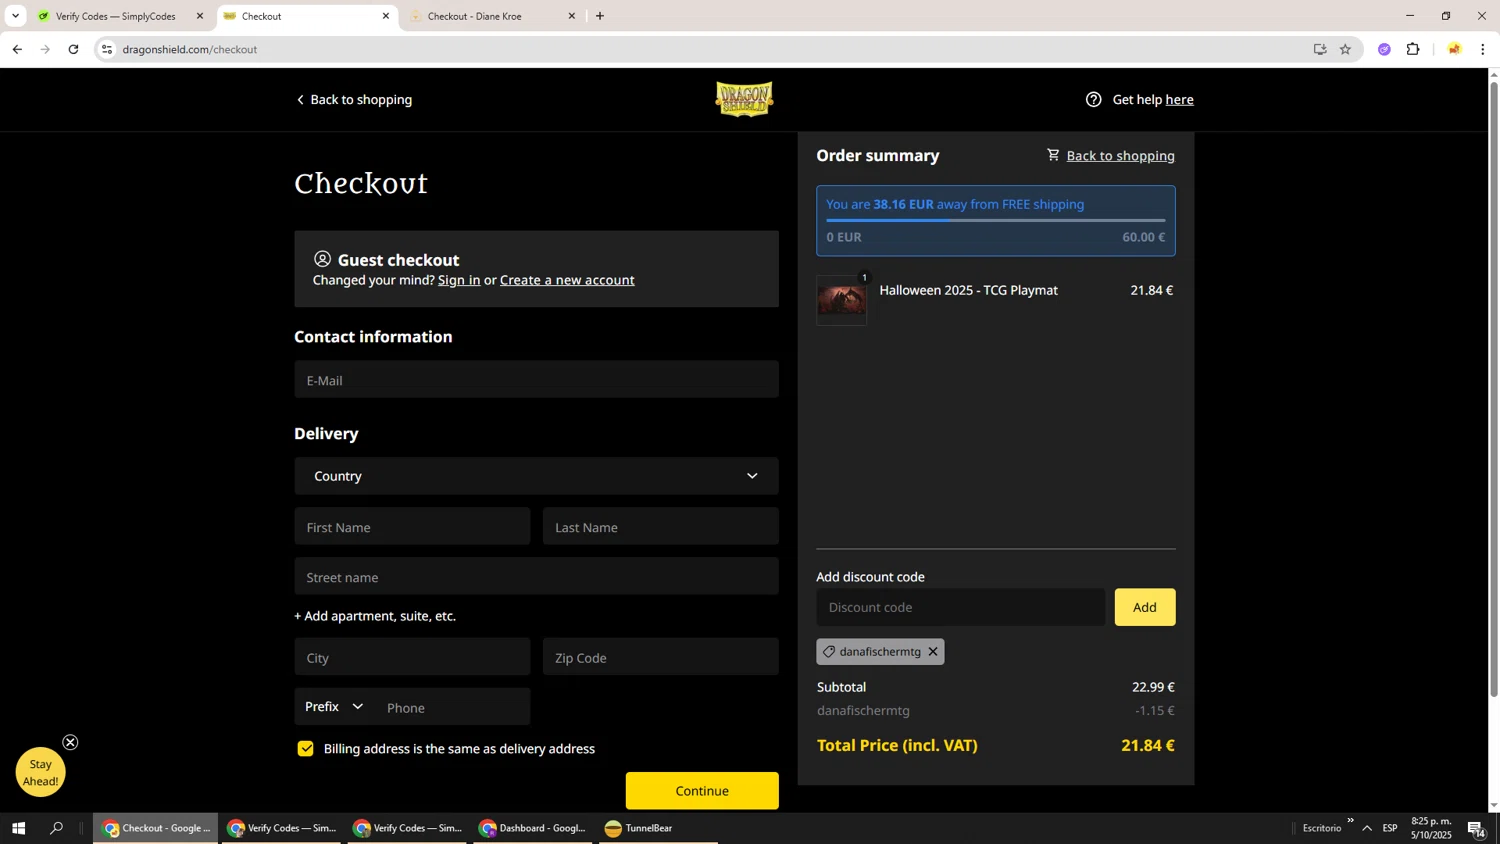The image size is (1500, 844).
Task: Reload the checkout page
Action: (73, 49)
